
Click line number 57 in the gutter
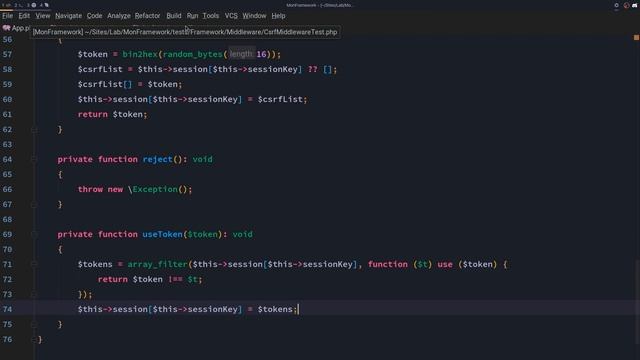7,54
